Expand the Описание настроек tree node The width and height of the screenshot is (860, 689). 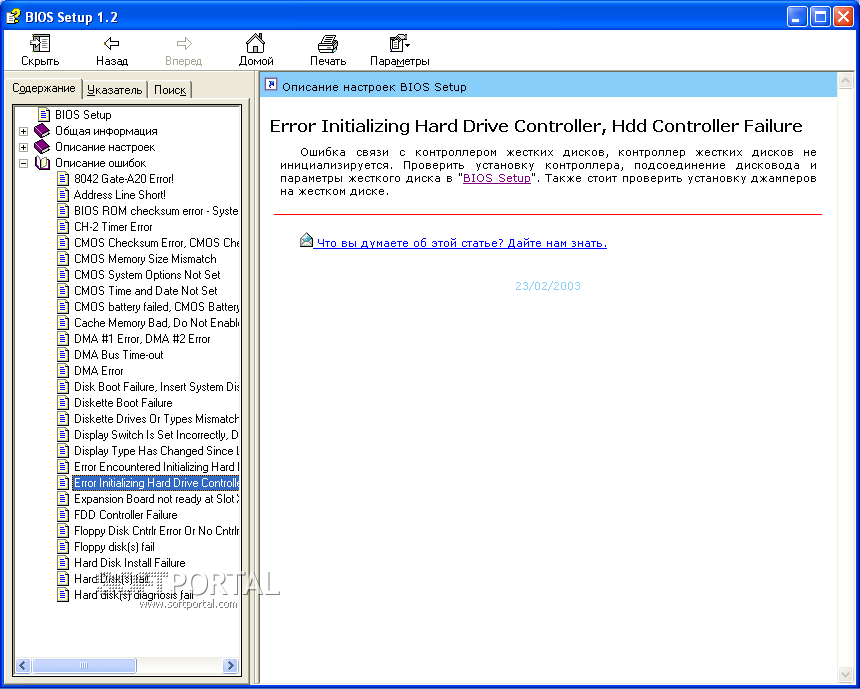click(x=23, y=148)
